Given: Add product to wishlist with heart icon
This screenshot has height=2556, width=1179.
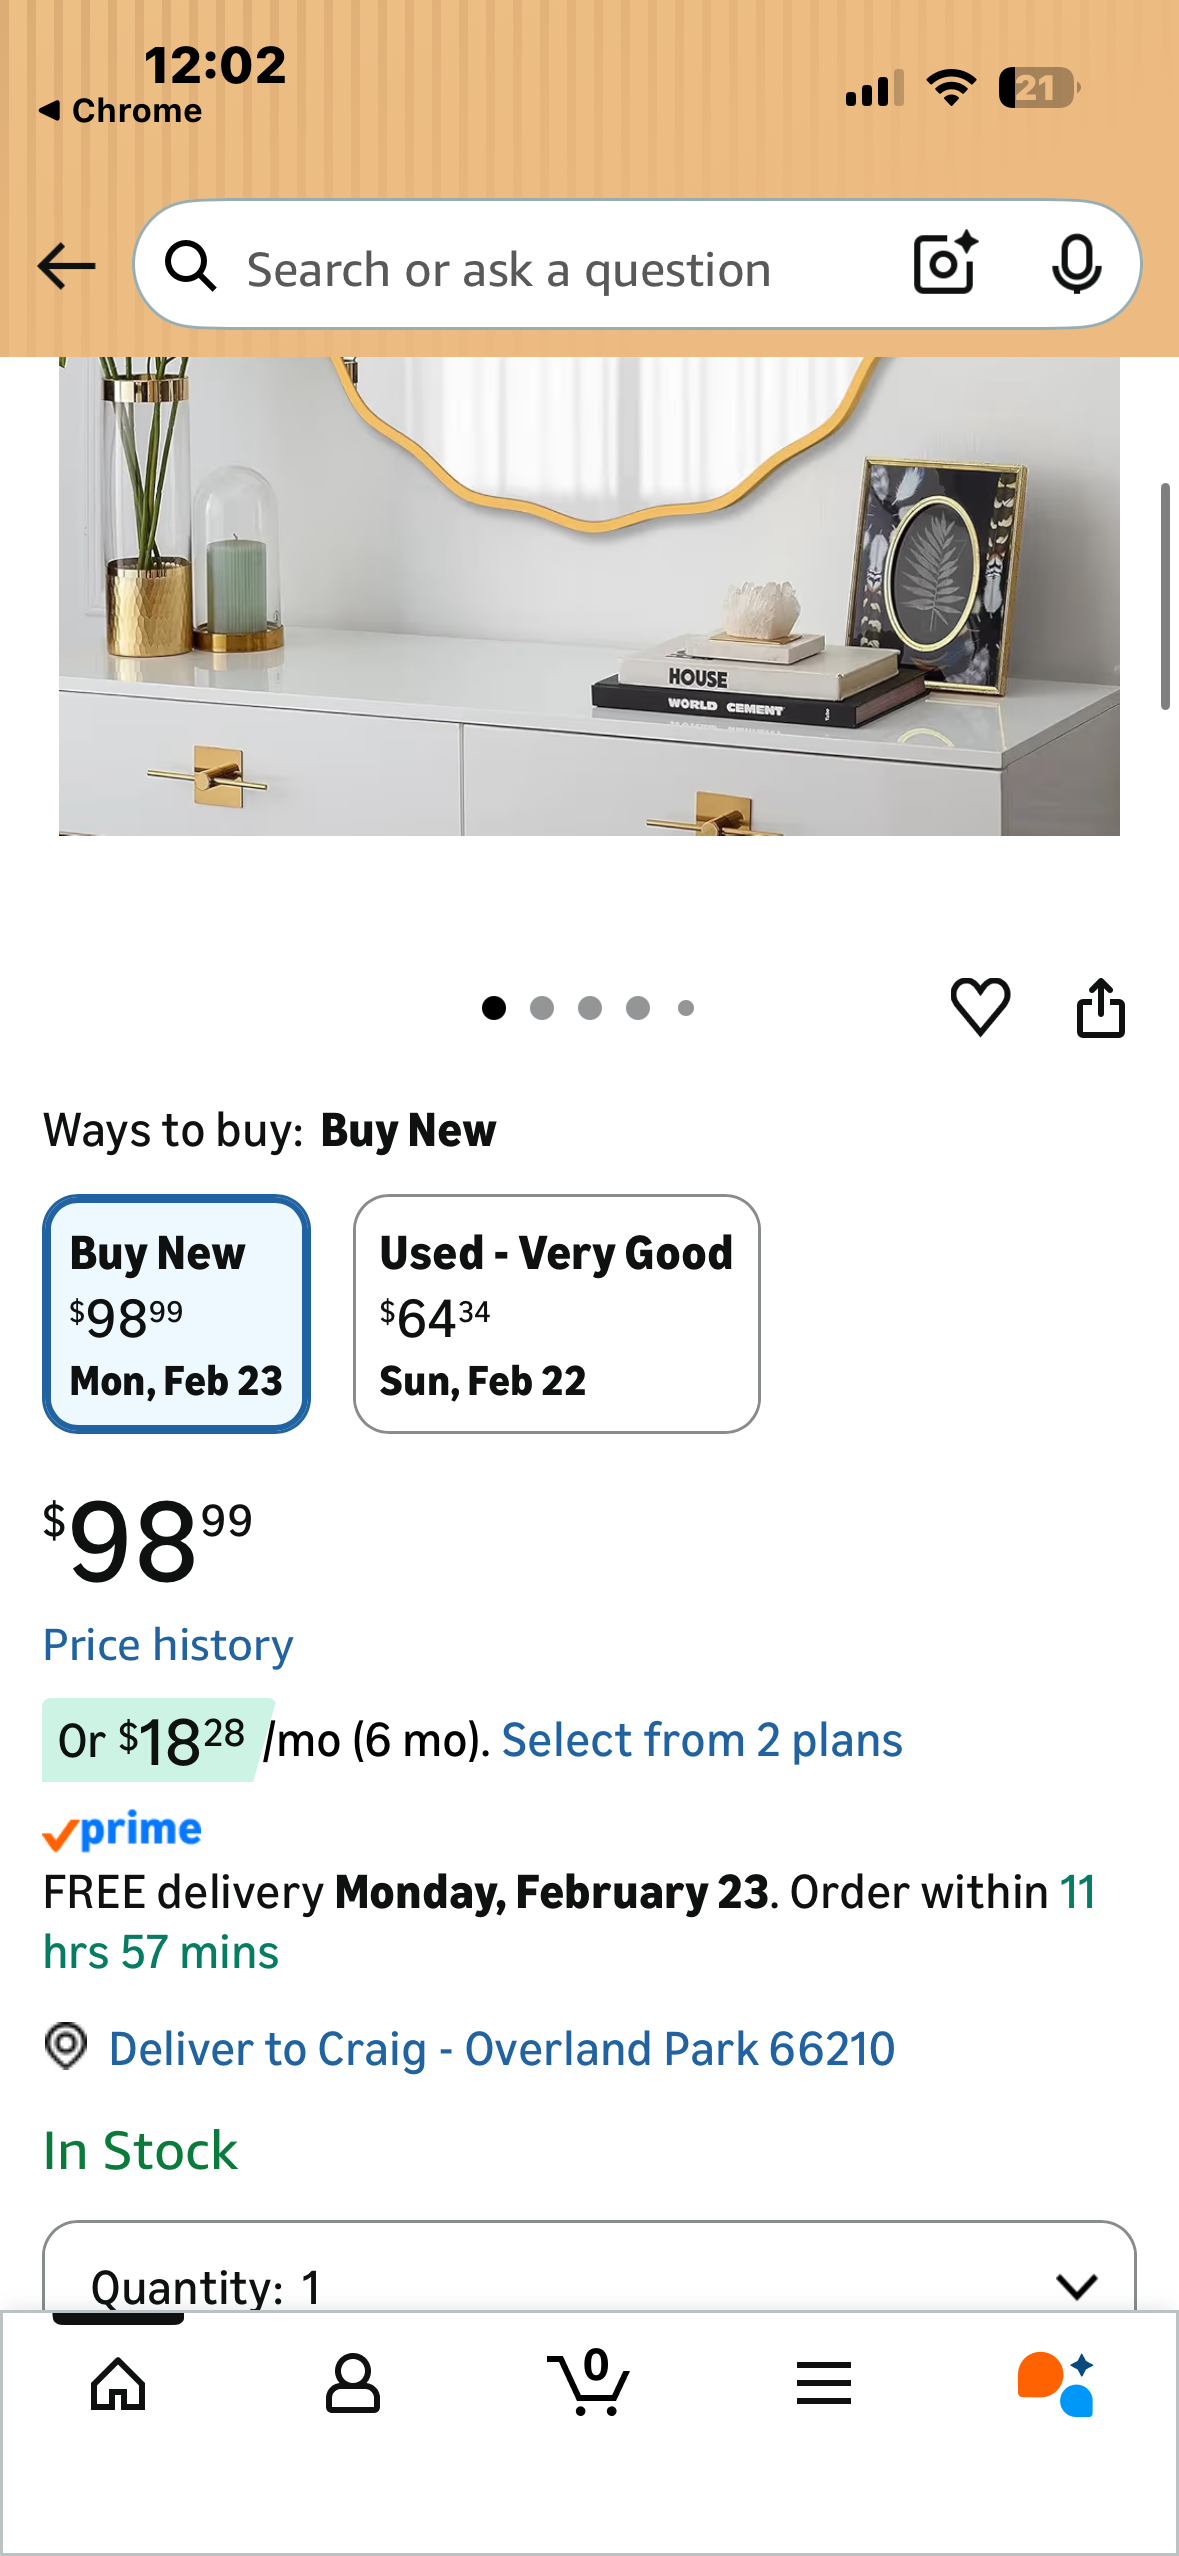Looking at the screenshot, I should point(979,1006).
